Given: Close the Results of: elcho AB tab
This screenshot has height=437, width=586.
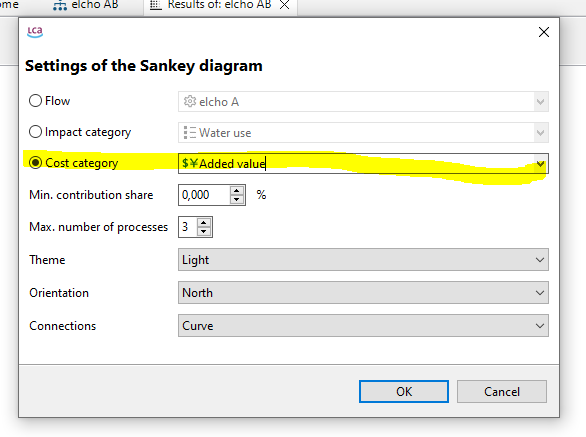Looking at the screenshot, I should coord(284,5).
